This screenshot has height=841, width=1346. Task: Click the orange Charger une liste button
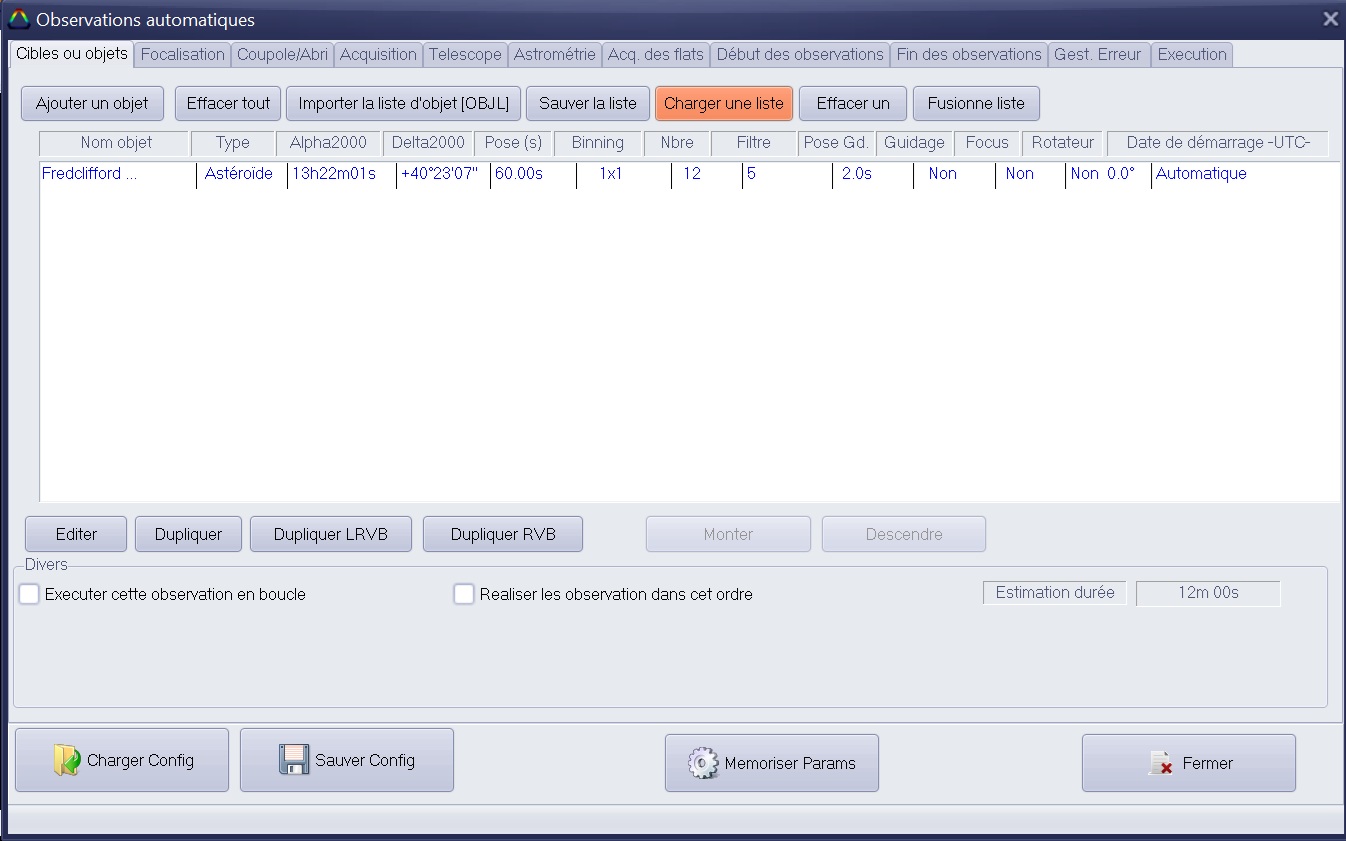[x=723, y=103]
